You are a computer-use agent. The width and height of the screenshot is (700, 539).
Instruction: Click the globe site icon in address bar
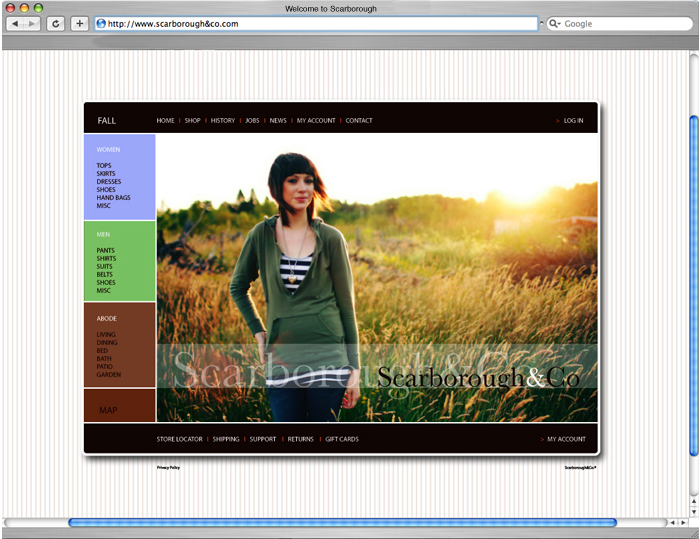click(101, 23)
